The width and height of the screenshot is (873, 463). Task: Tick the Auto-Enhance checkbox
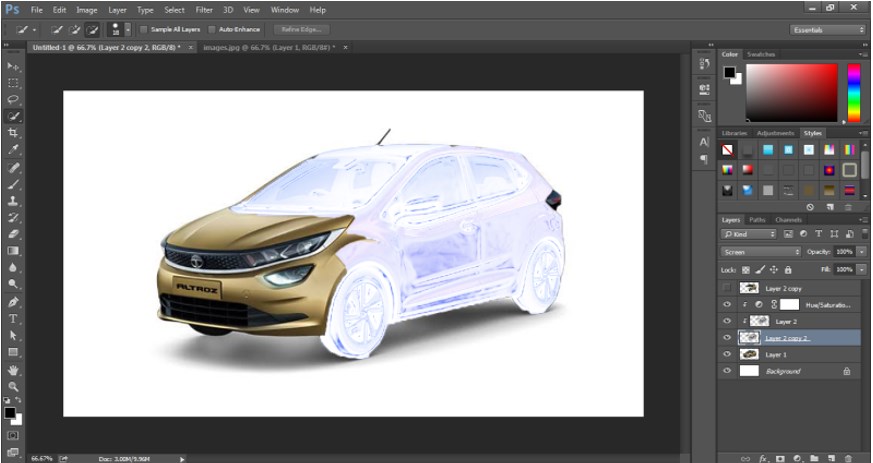coord(212,29)
